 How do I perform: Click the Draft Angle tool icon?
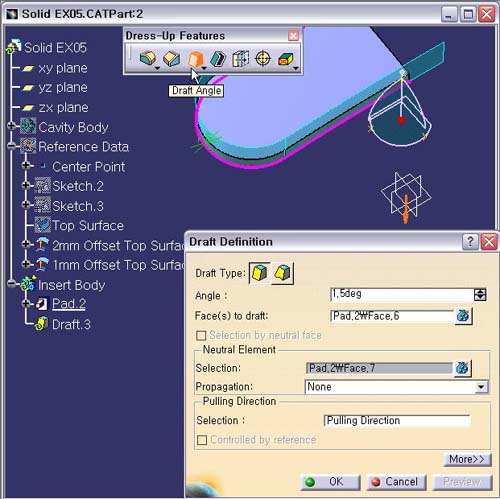pos(196,59)
